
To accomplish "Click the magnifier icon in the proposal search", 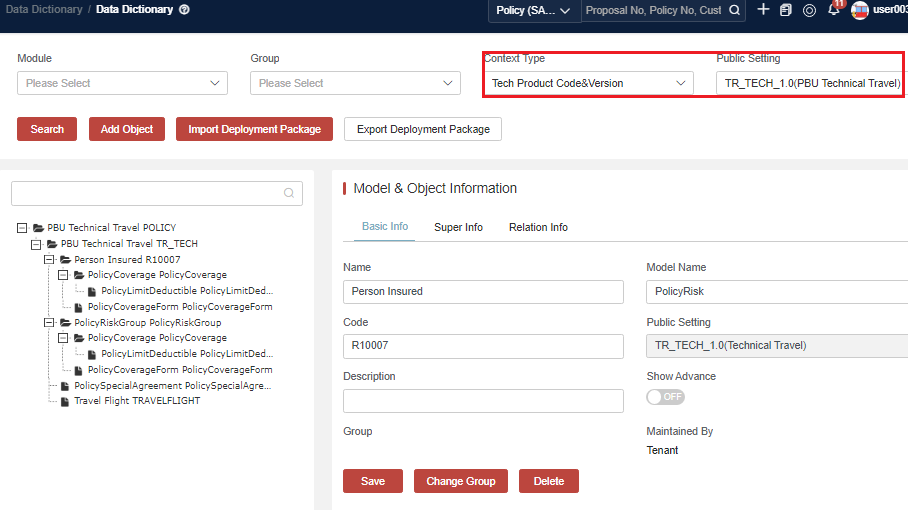I will pyautogui.click(x=735, y=10).
